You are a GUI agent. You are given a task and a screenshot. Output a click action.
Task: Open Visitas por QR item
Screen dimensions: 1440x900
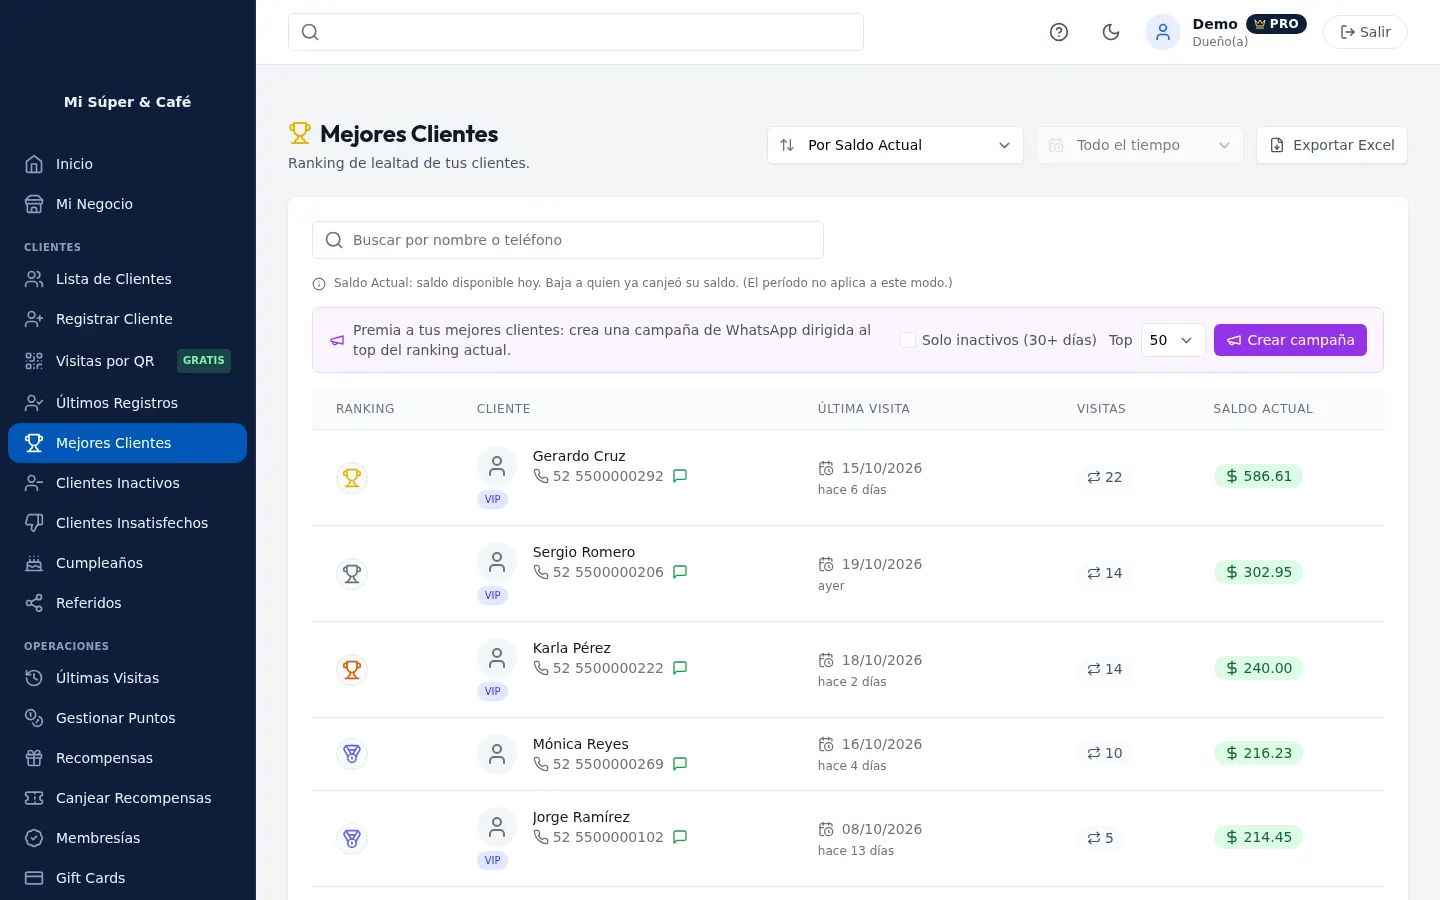click(127, 361)
